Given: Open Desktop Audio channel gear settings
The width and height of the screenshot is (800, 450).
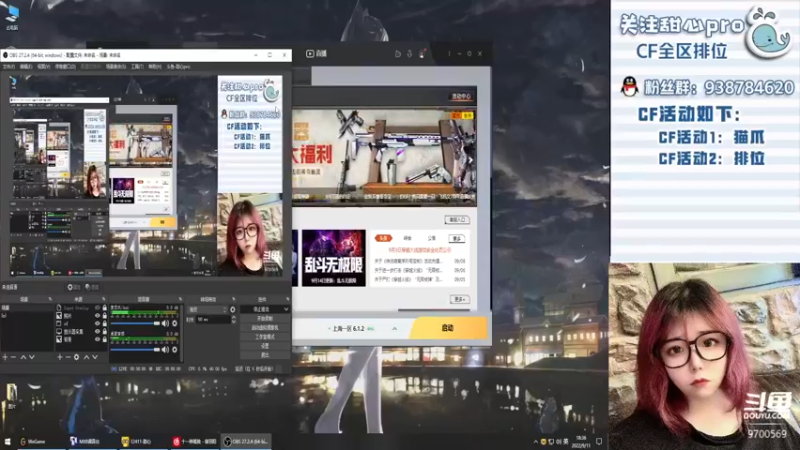Looking at the screenshot, I should 174,349.
